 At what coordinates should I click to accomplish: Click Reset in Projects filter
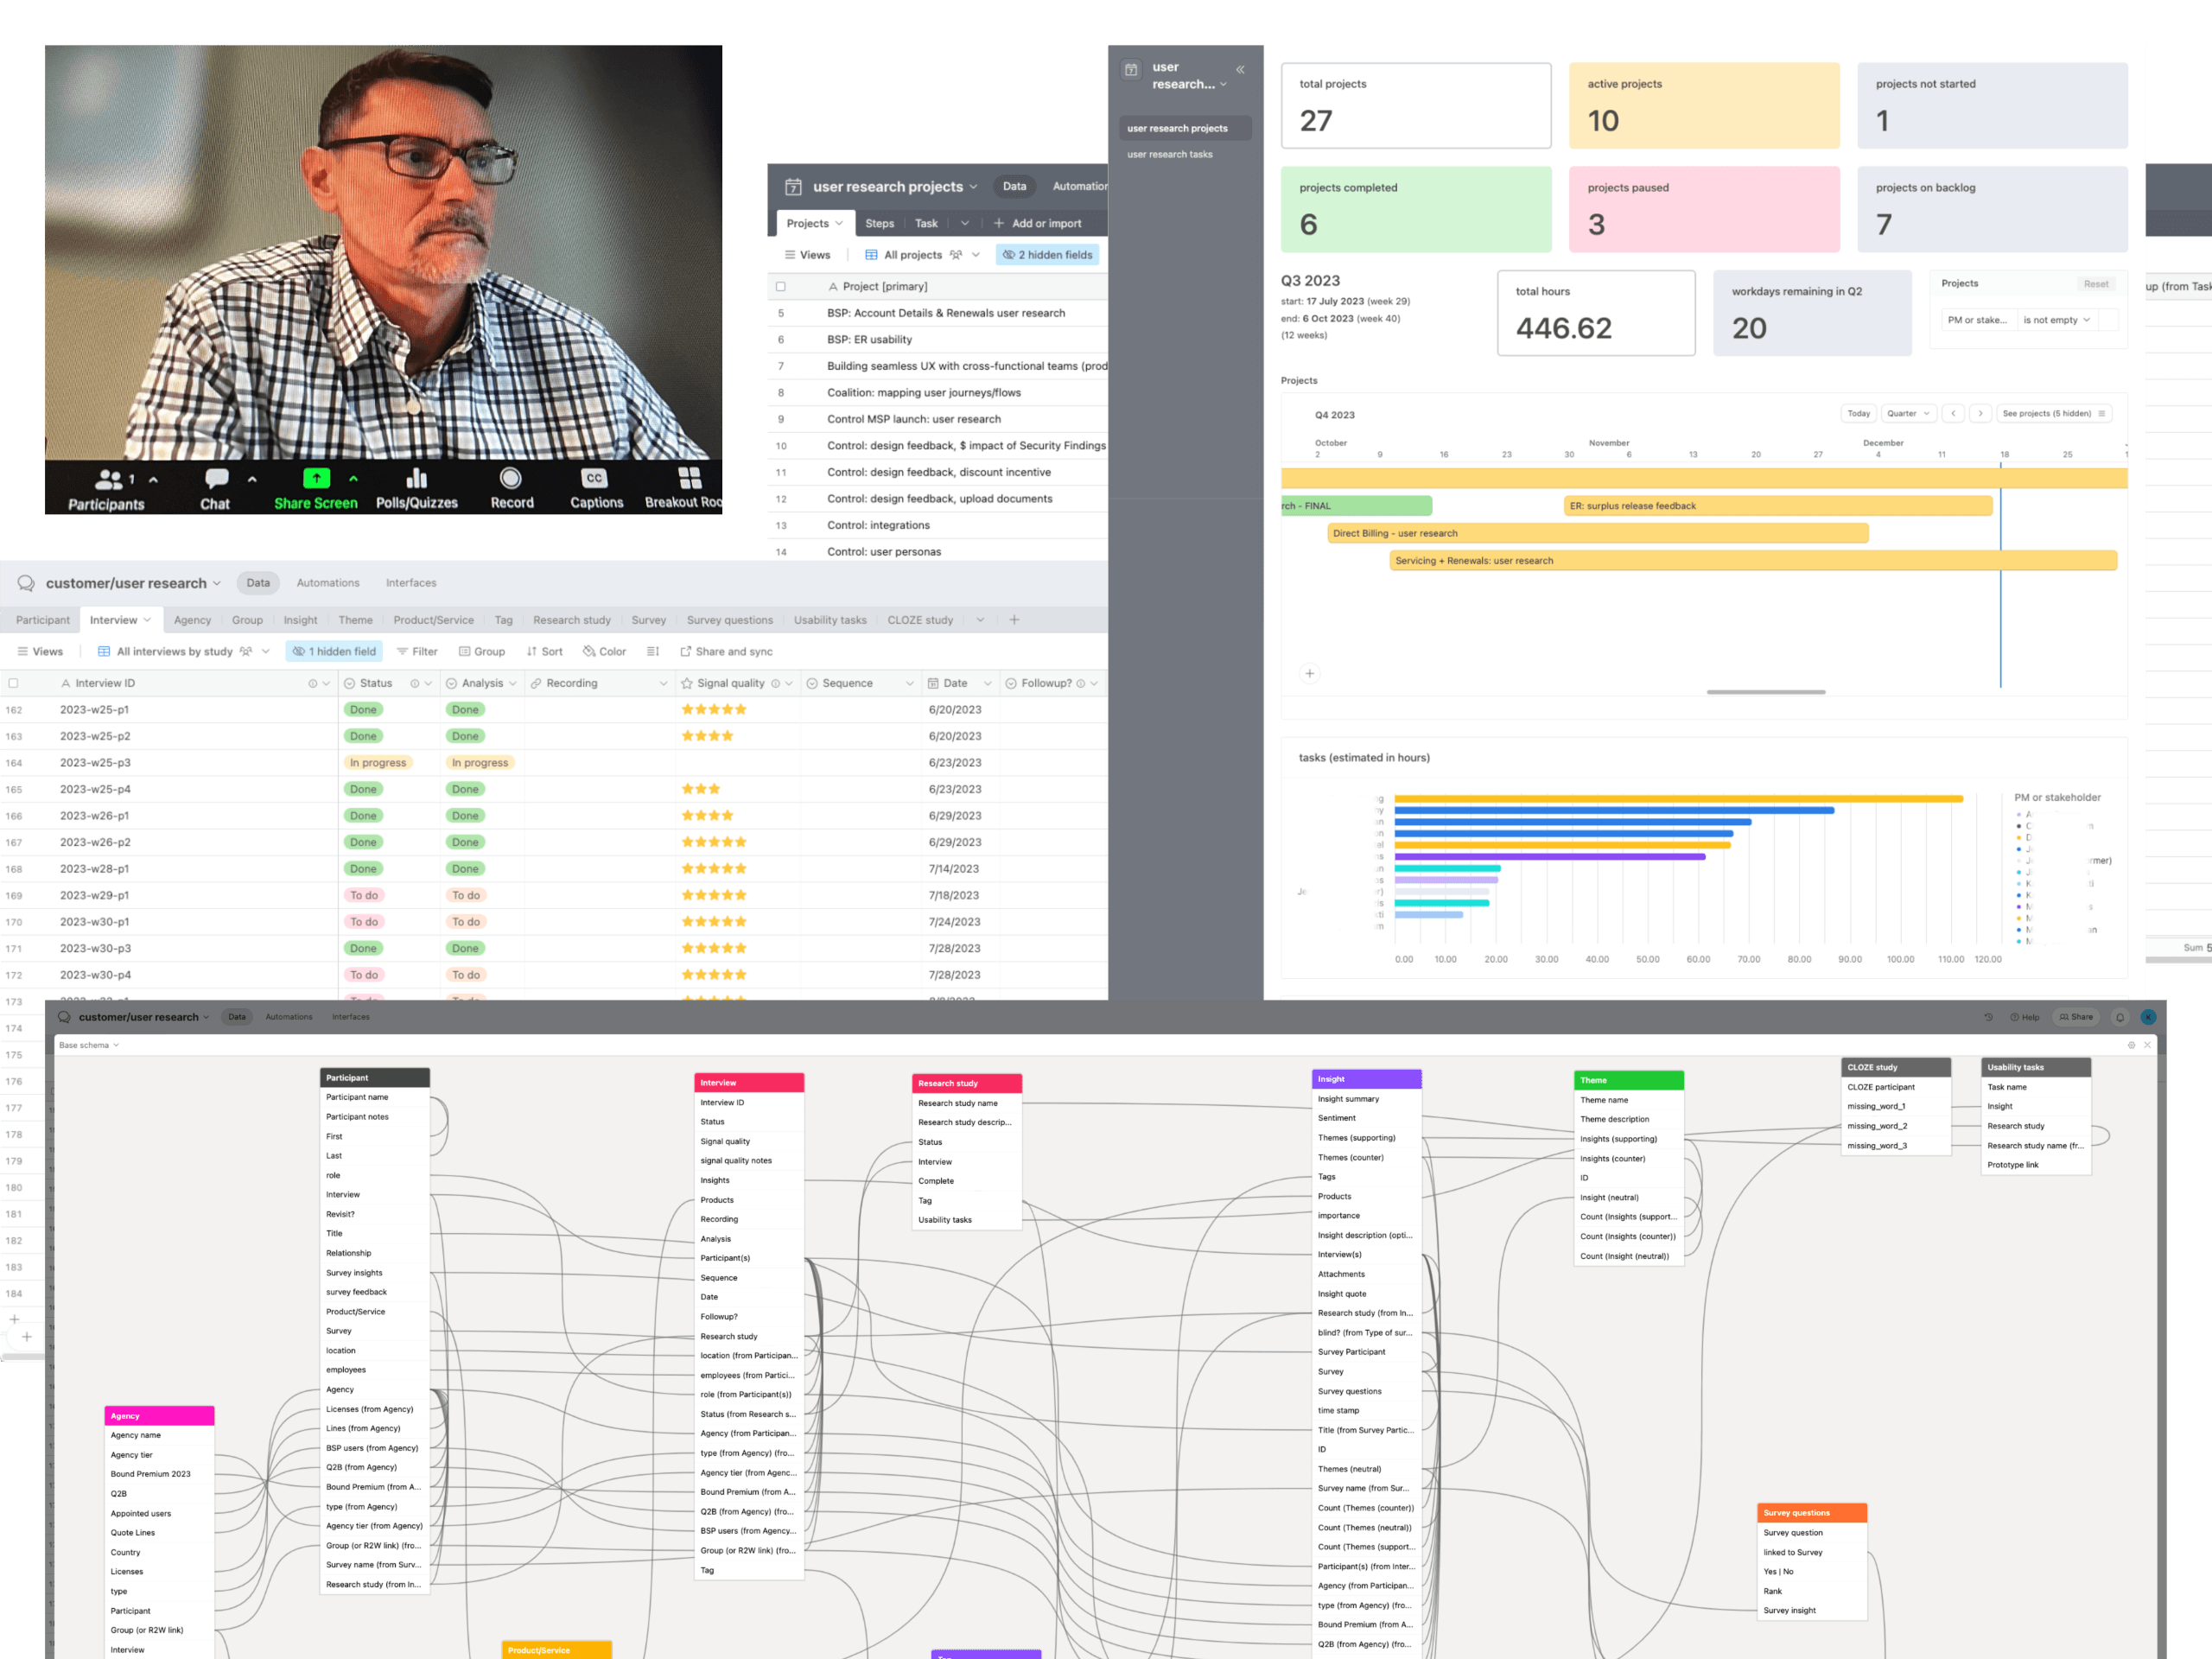coord(2095,284)
